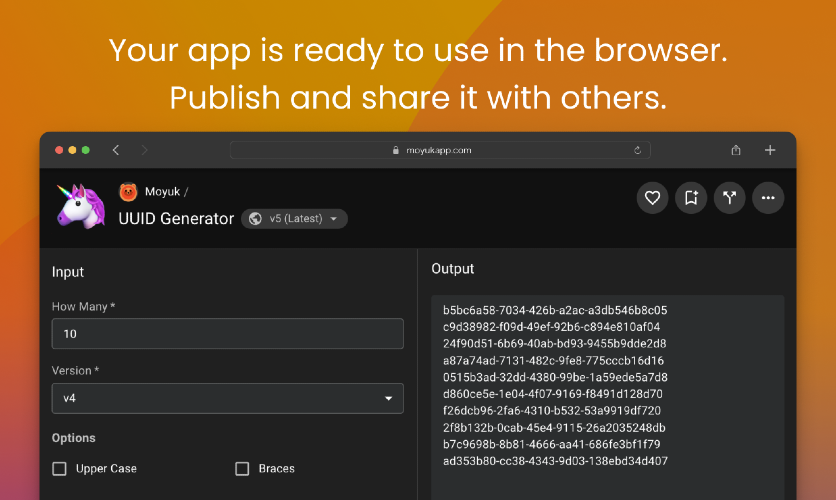
Task: Enable the Upper Case checkbox
Action: [x=59, y=469]
